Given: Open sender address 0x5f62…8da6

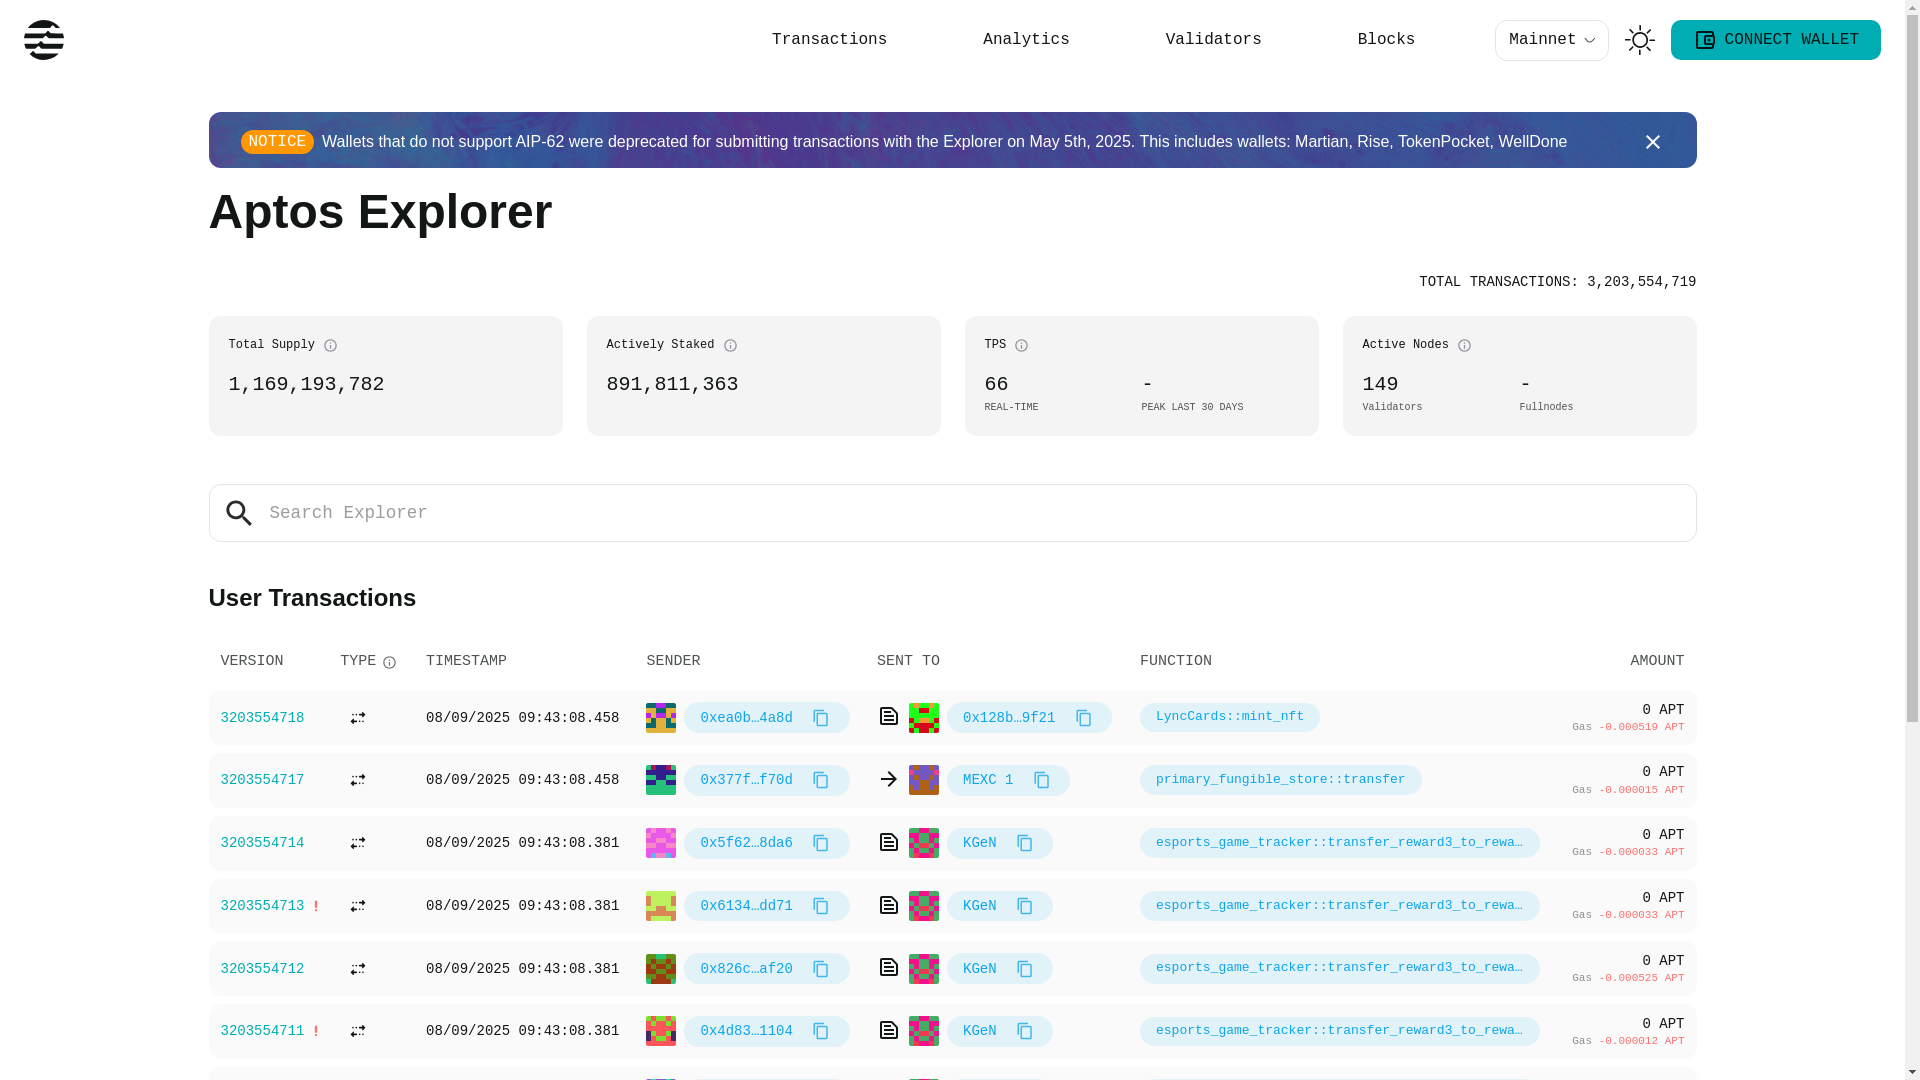Looking at the screenshot, I should click(746, 843).
